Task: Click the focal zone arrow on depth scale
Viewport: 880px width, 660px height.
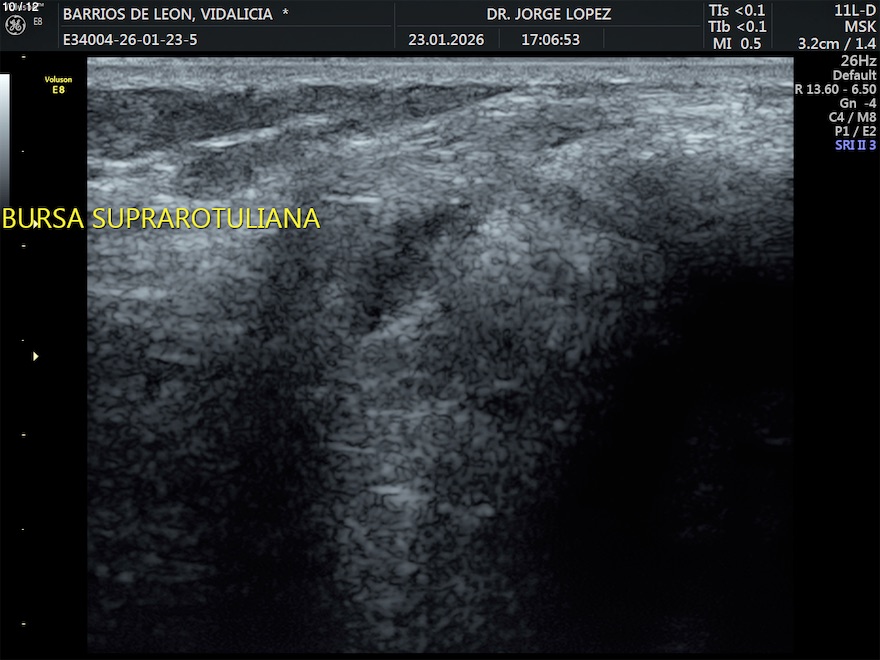Action: (x=36, y=356)
